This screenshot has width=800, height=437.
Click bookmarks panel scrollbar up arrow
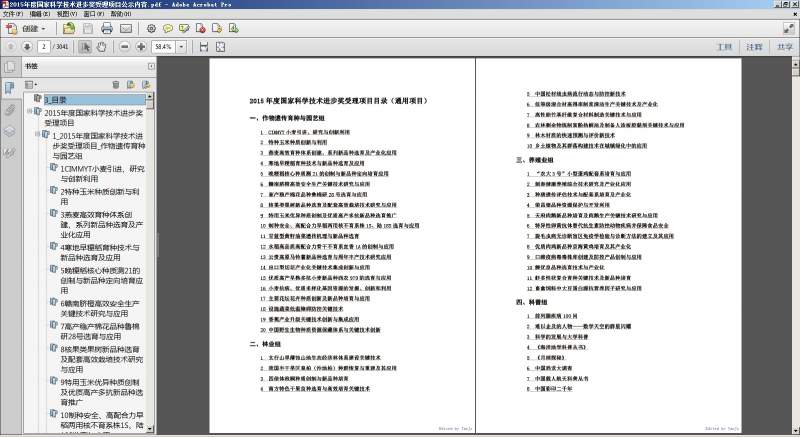coord(150,96)
